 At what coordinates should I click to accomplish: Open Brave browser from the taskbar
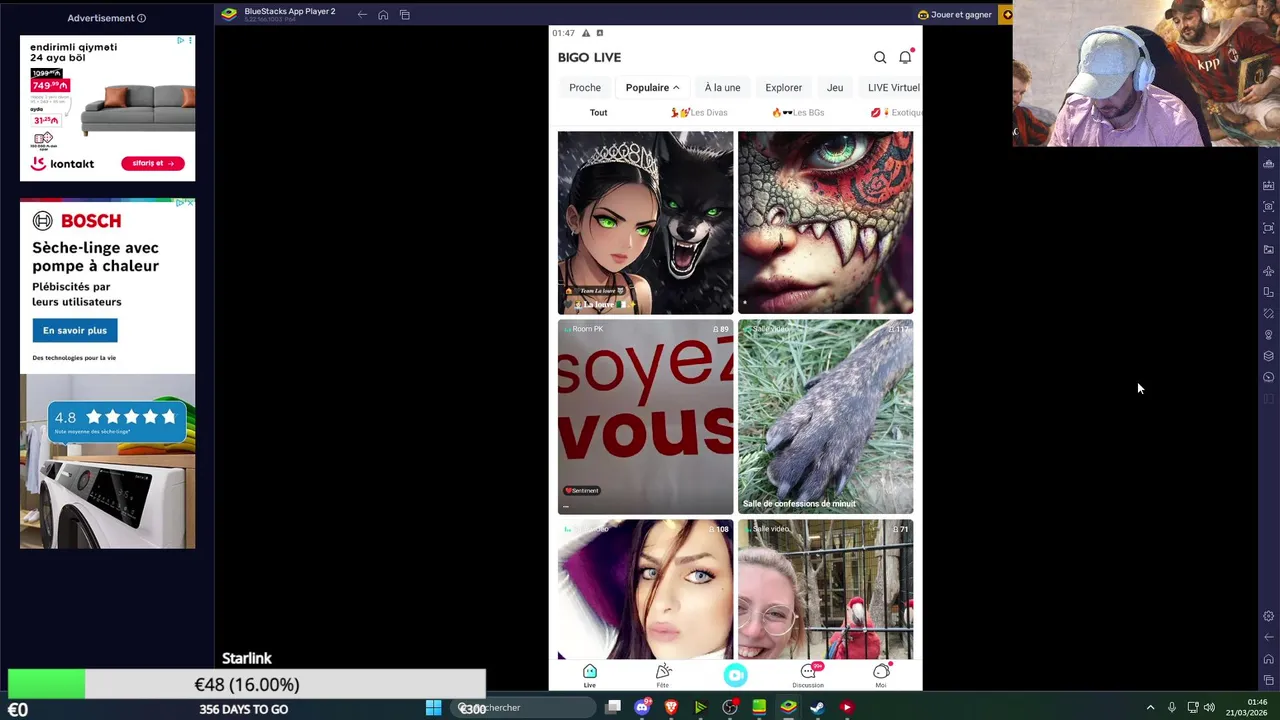point(671,707)
